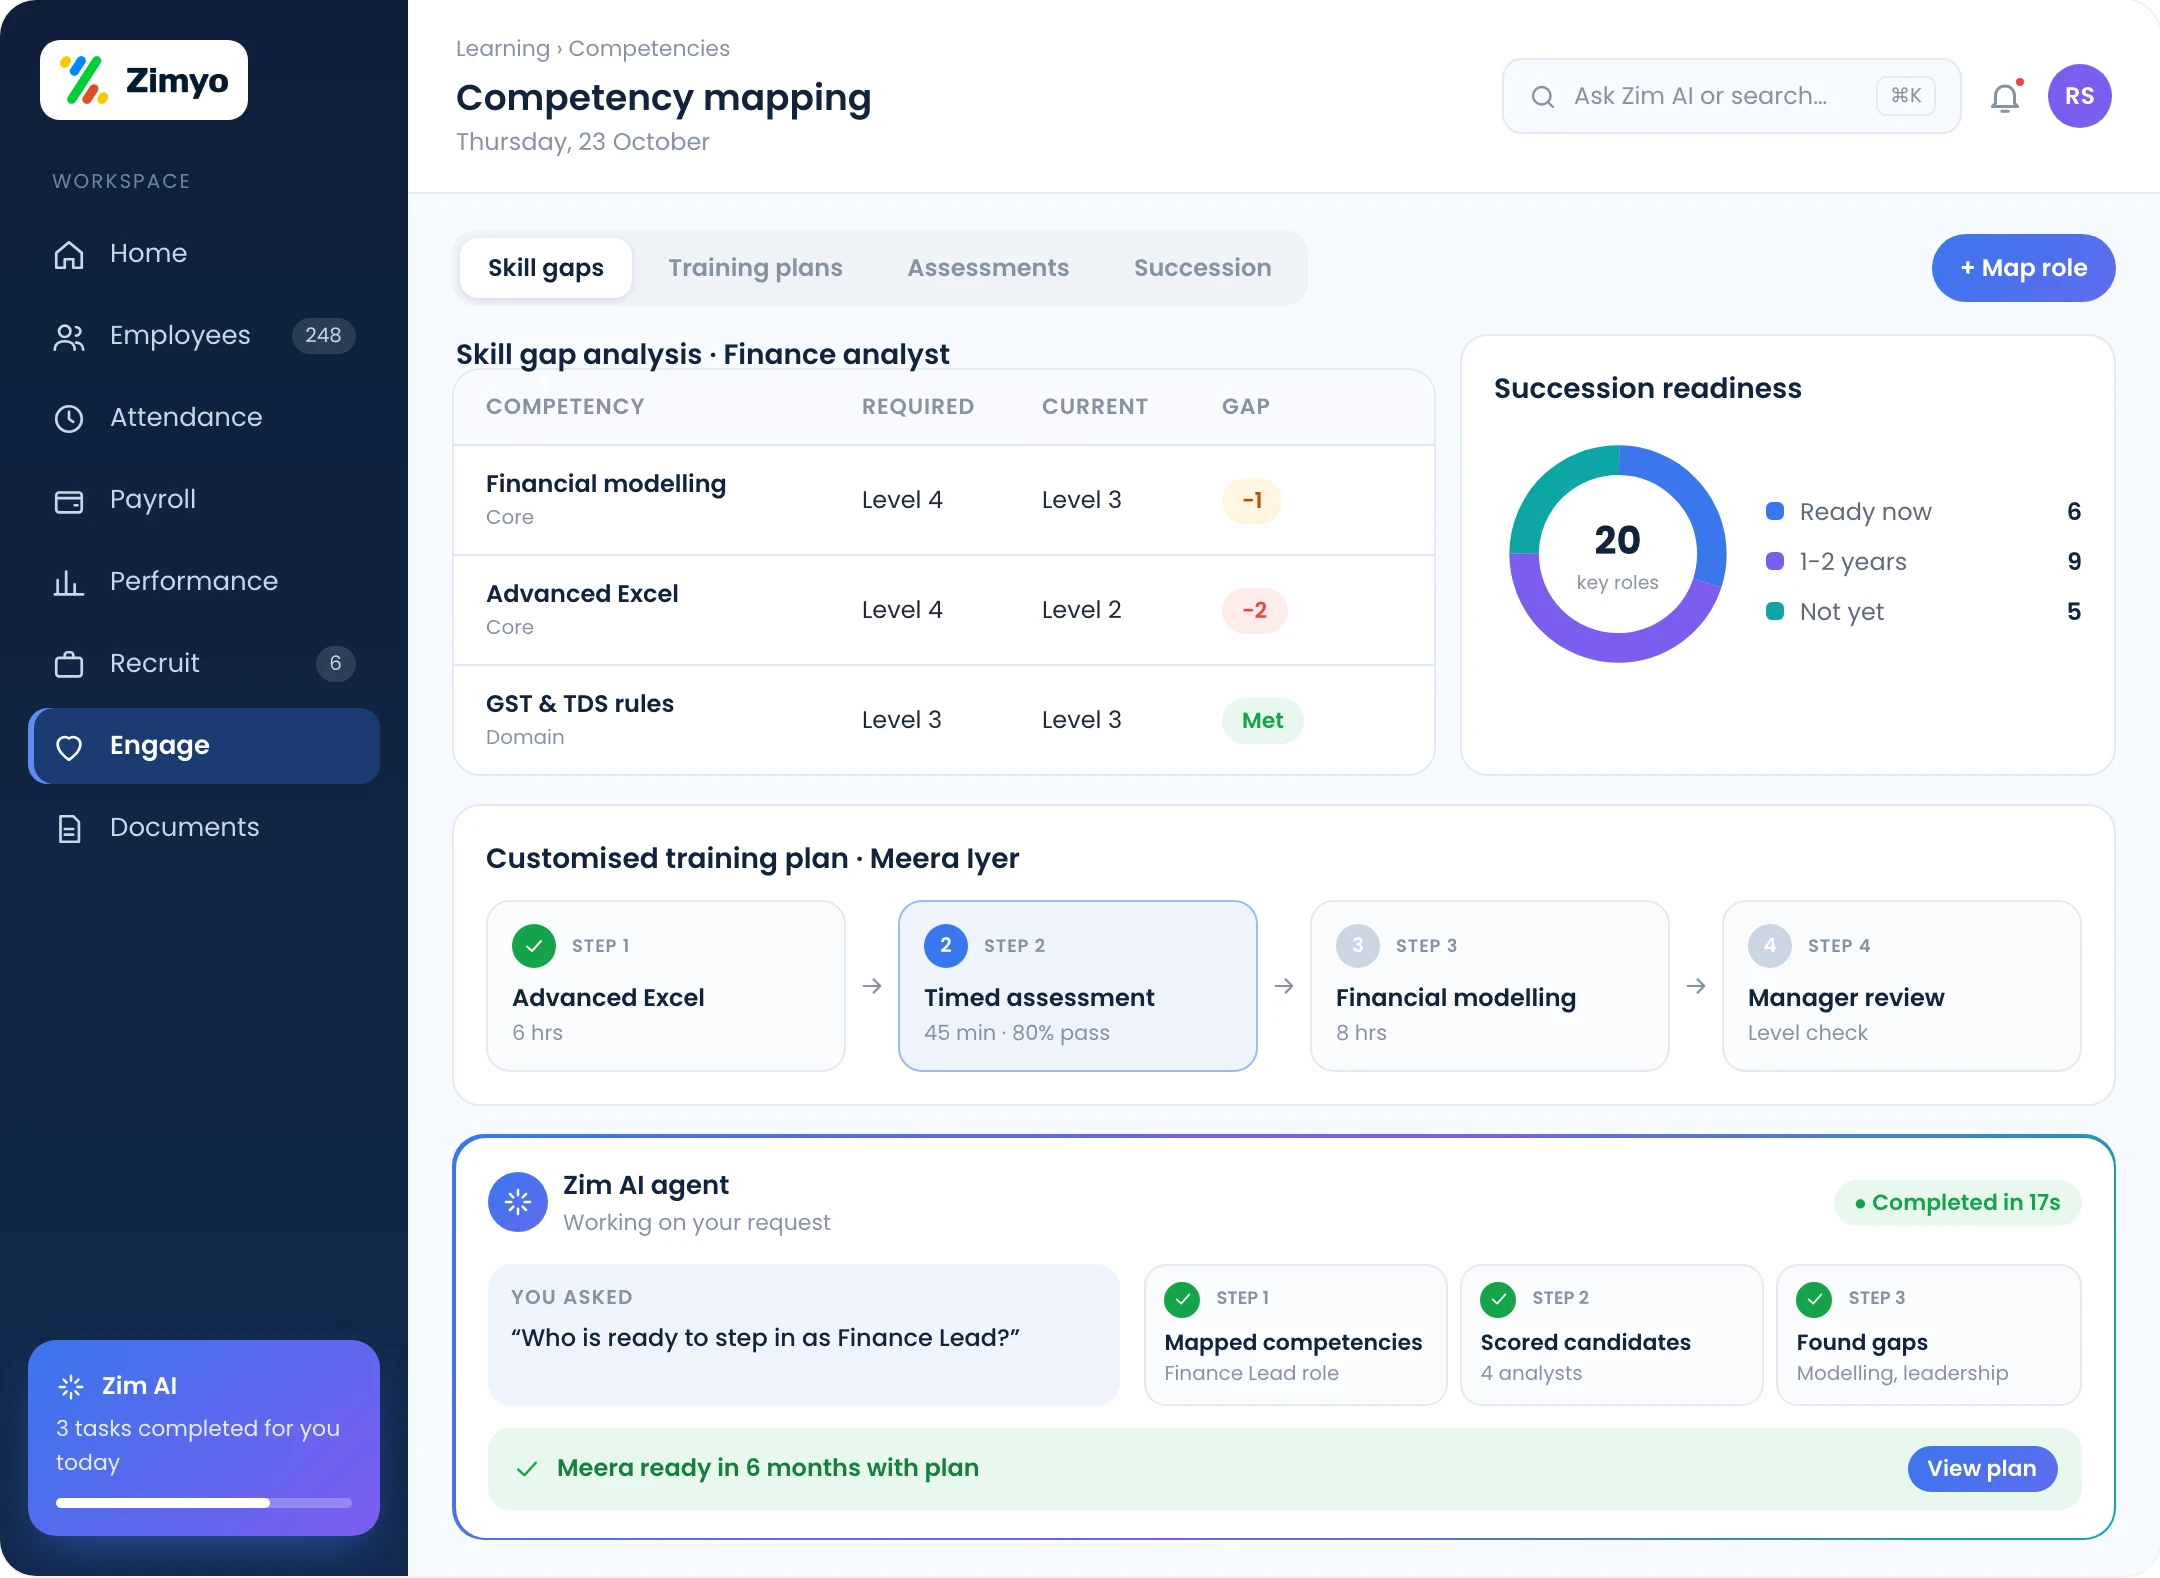The width and height of the screenshot is (2160, 1578).
Task: Click the Ready now blue legend swatch
Action: coord(1775,511)
